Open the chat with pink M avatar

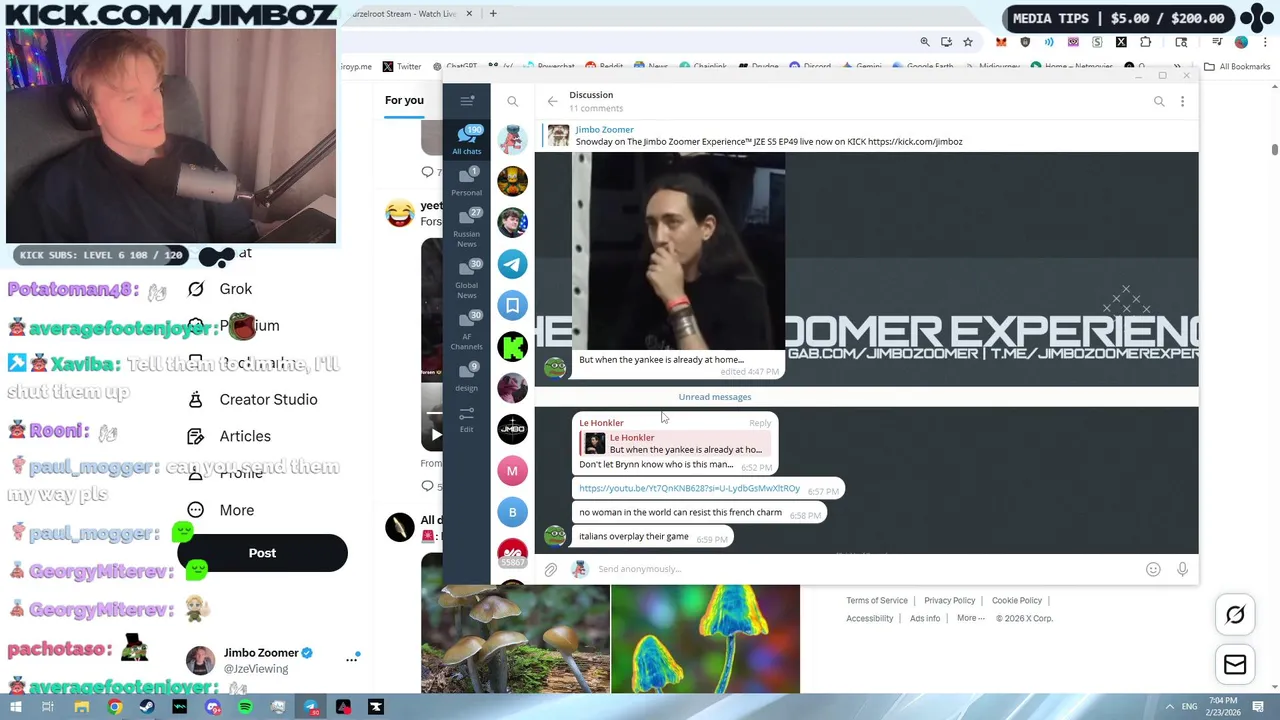tap(512, 471)
